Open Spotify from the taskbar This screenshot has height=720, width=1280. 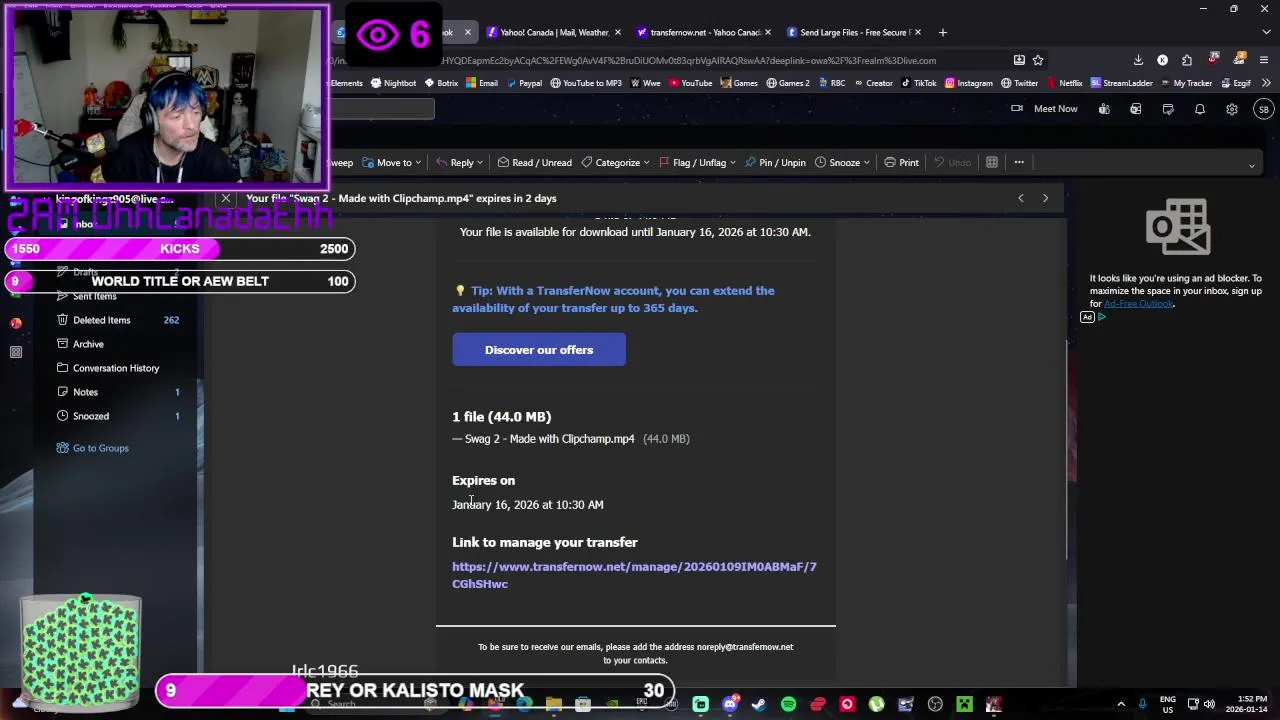(788, 705)
